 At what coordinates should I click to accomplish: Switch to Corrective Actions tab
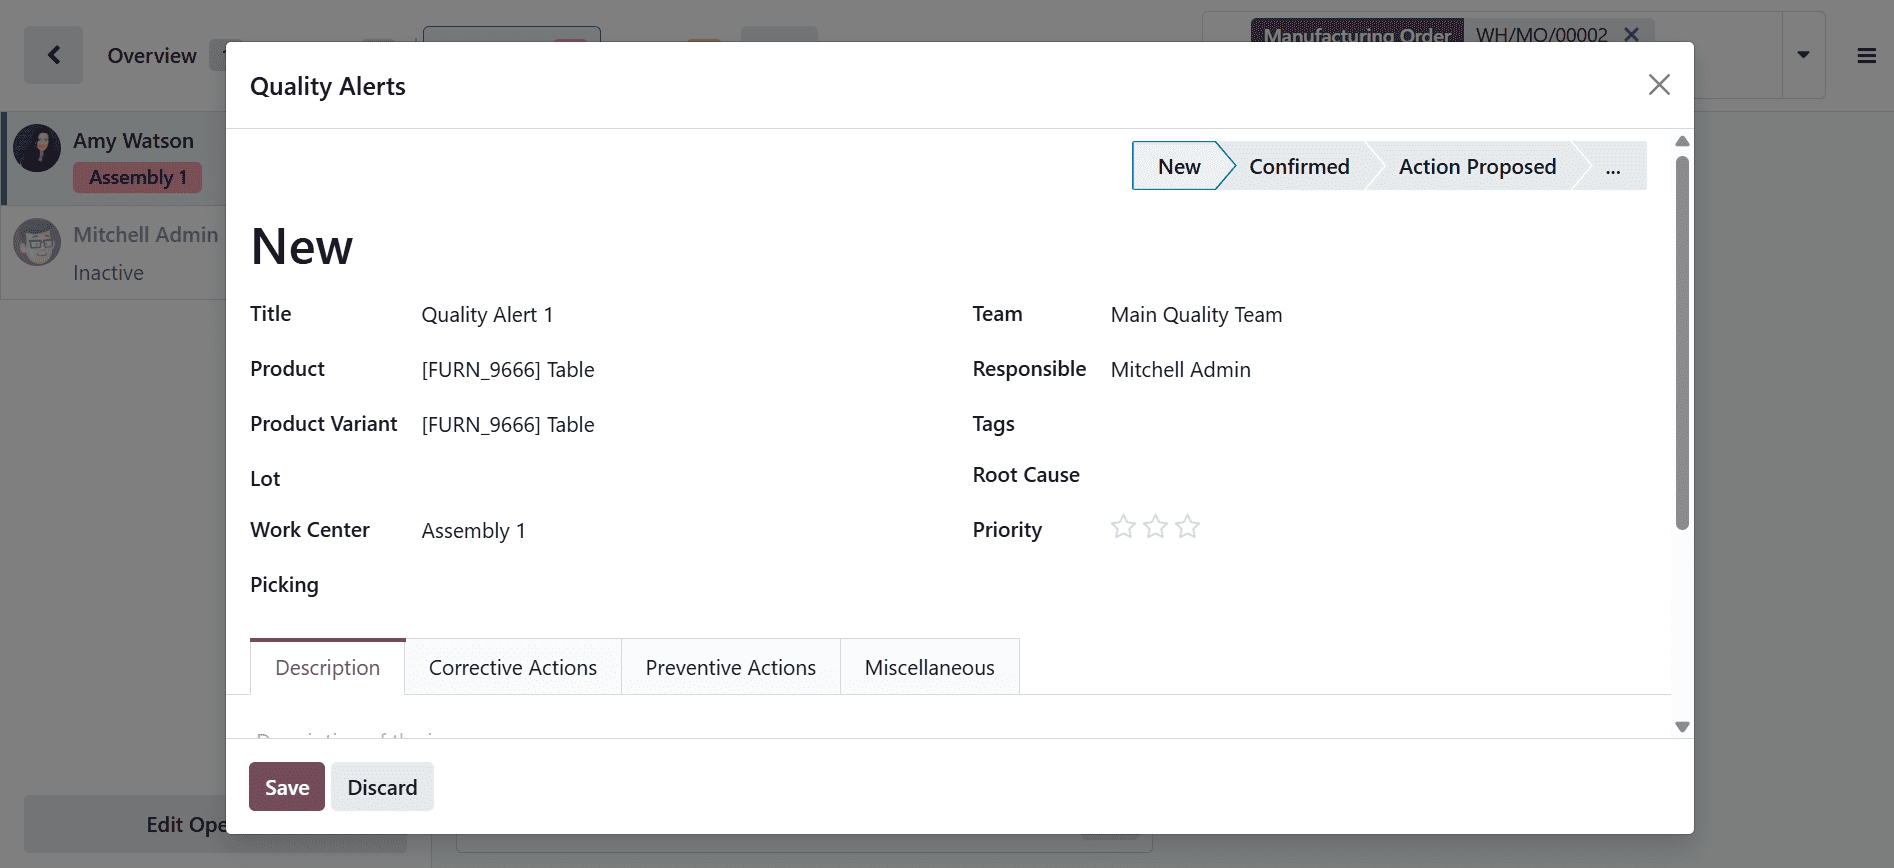[x=513, y=667]
